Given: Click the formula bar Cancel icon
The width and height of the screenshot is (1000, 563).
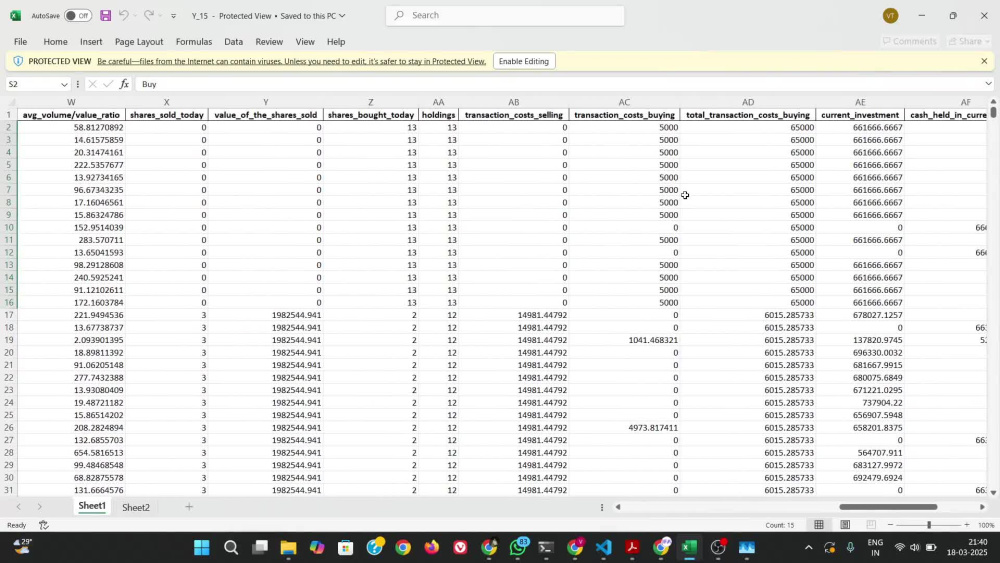Looking at the screenshot, I should [x=92, y=84].
